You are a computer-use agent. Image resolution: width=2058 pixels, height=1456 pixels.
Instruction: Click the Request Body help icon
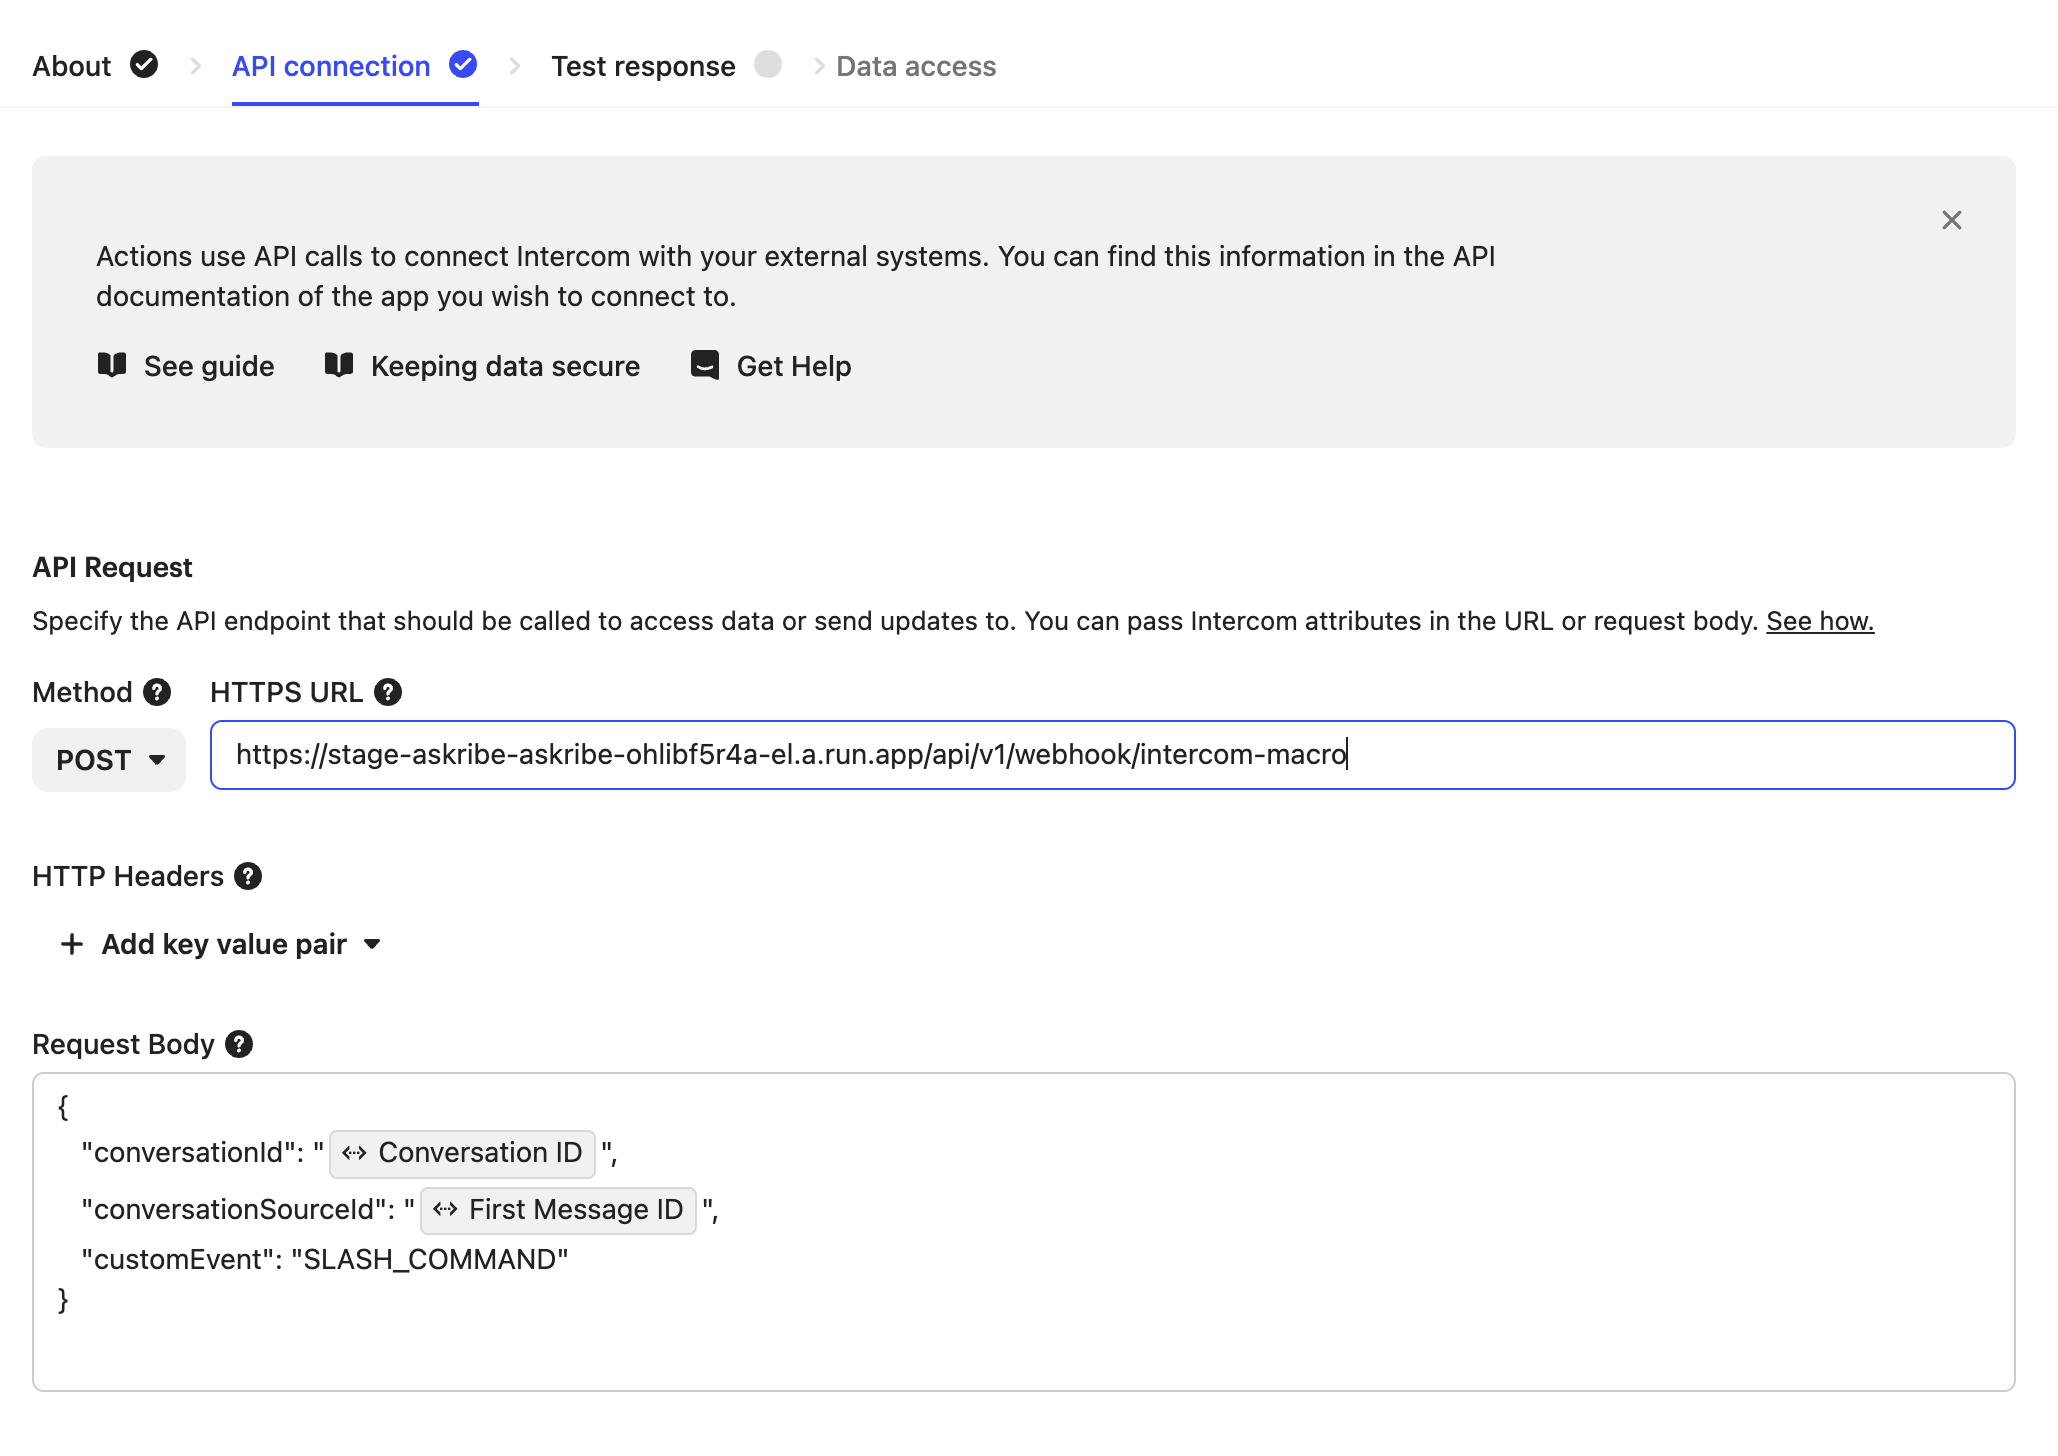(239, 1044)
